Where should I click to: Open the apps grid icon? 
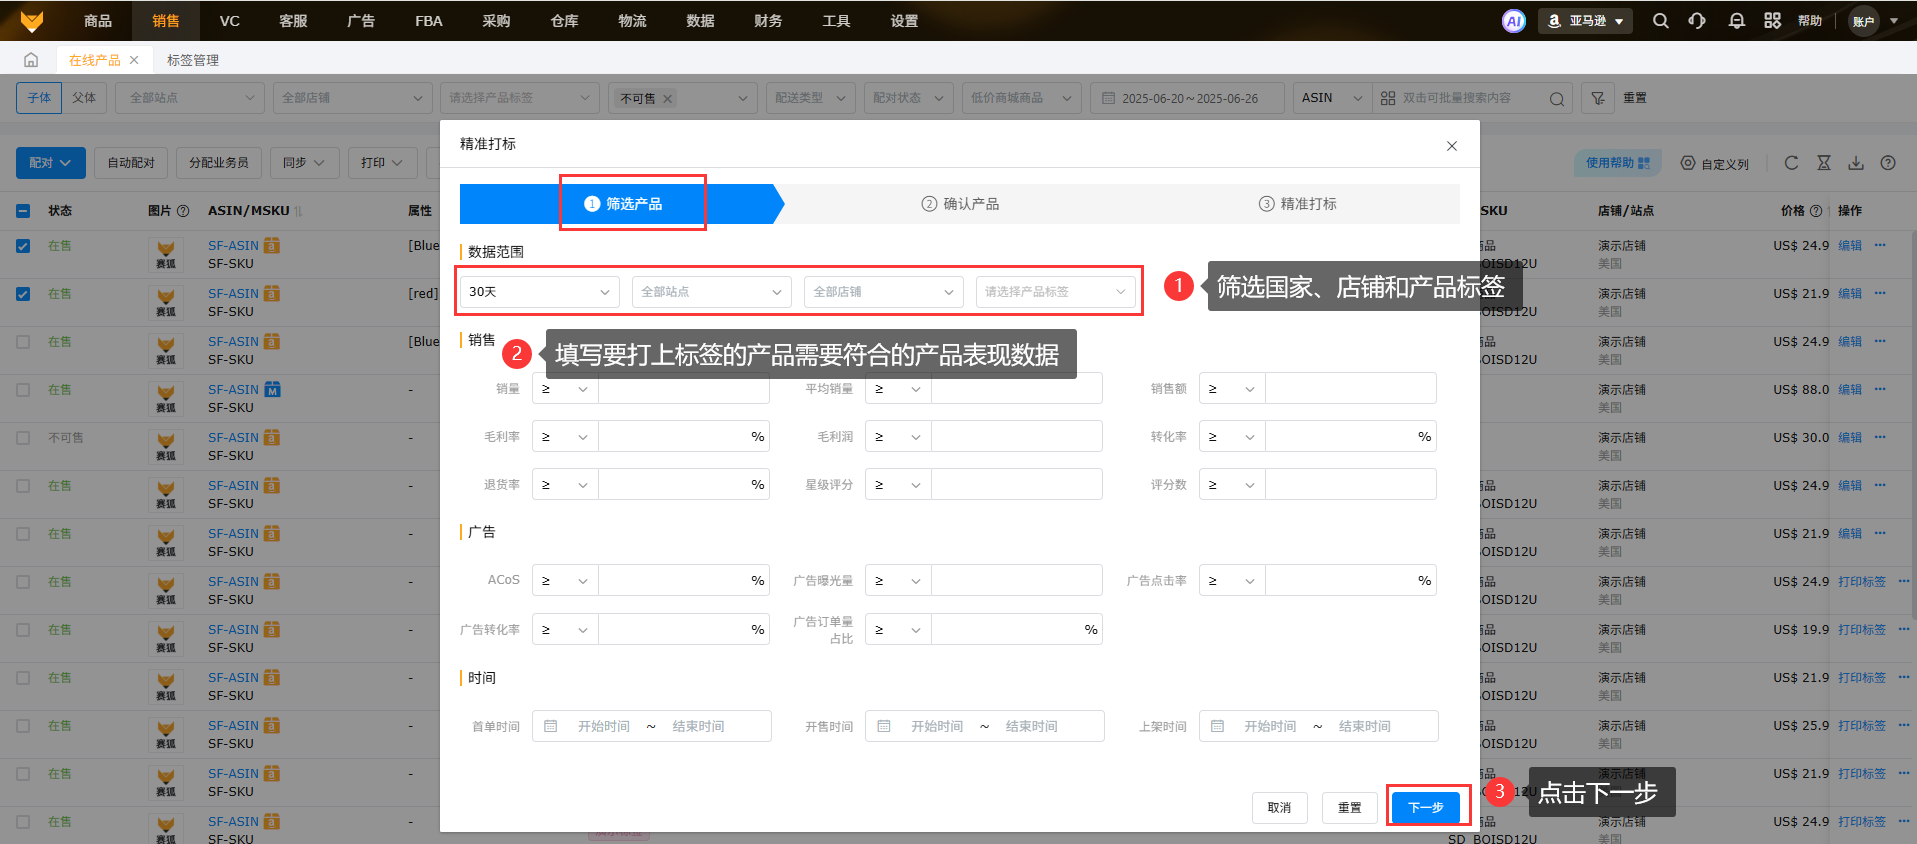tap(1773, 21)
